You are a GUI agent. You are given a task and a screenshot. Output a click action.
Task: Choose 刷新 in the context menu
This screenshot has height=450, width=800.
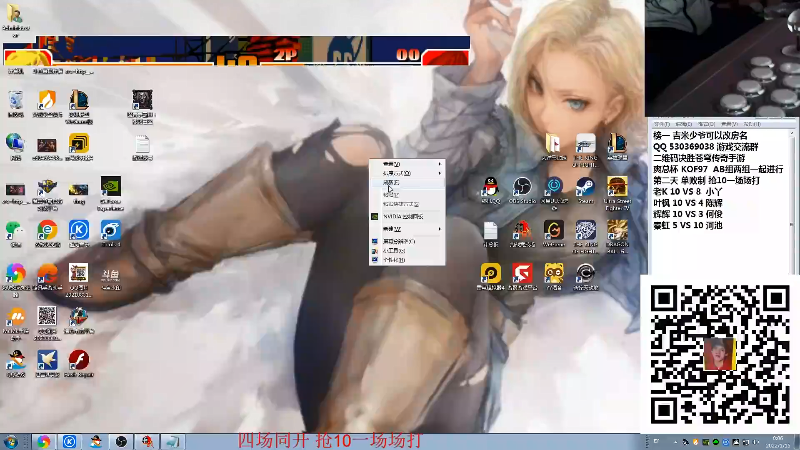(x=407, y=183)
